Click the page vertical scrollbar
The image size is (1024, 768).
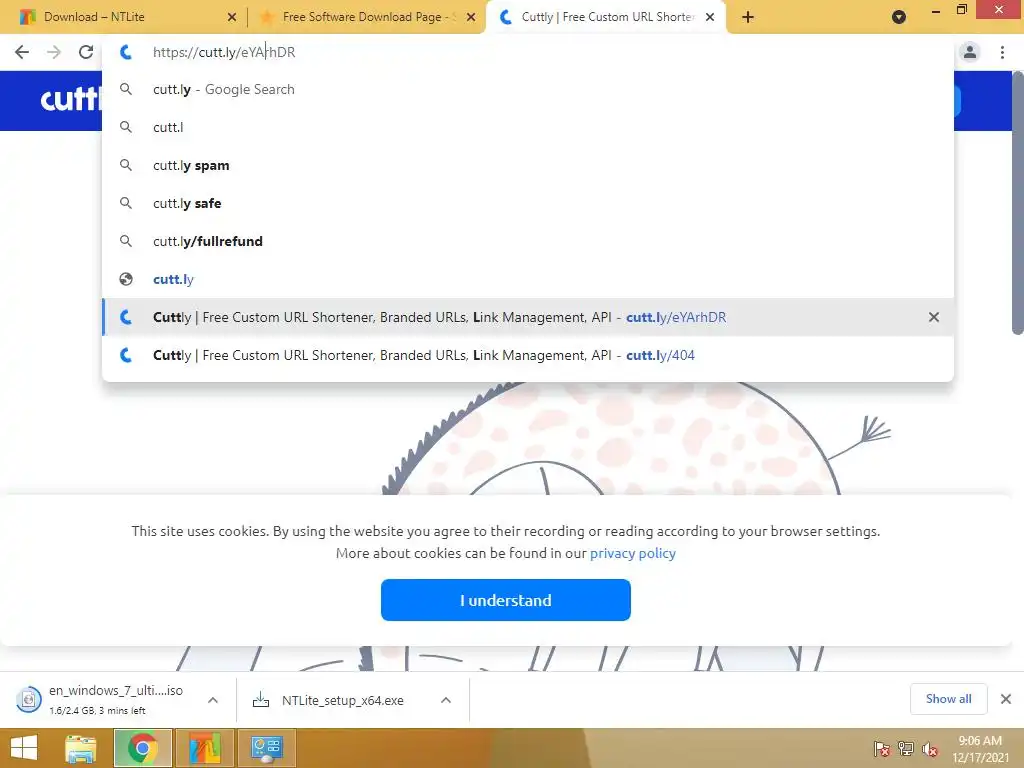(x=1017, y=202)
